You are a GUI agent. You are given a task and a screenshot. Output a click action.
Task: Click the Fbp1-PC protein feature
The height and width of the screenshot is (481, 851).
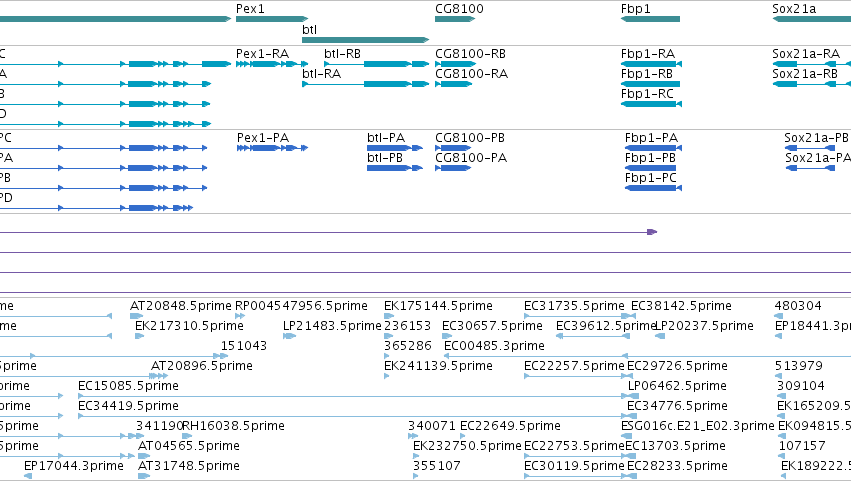651,178
